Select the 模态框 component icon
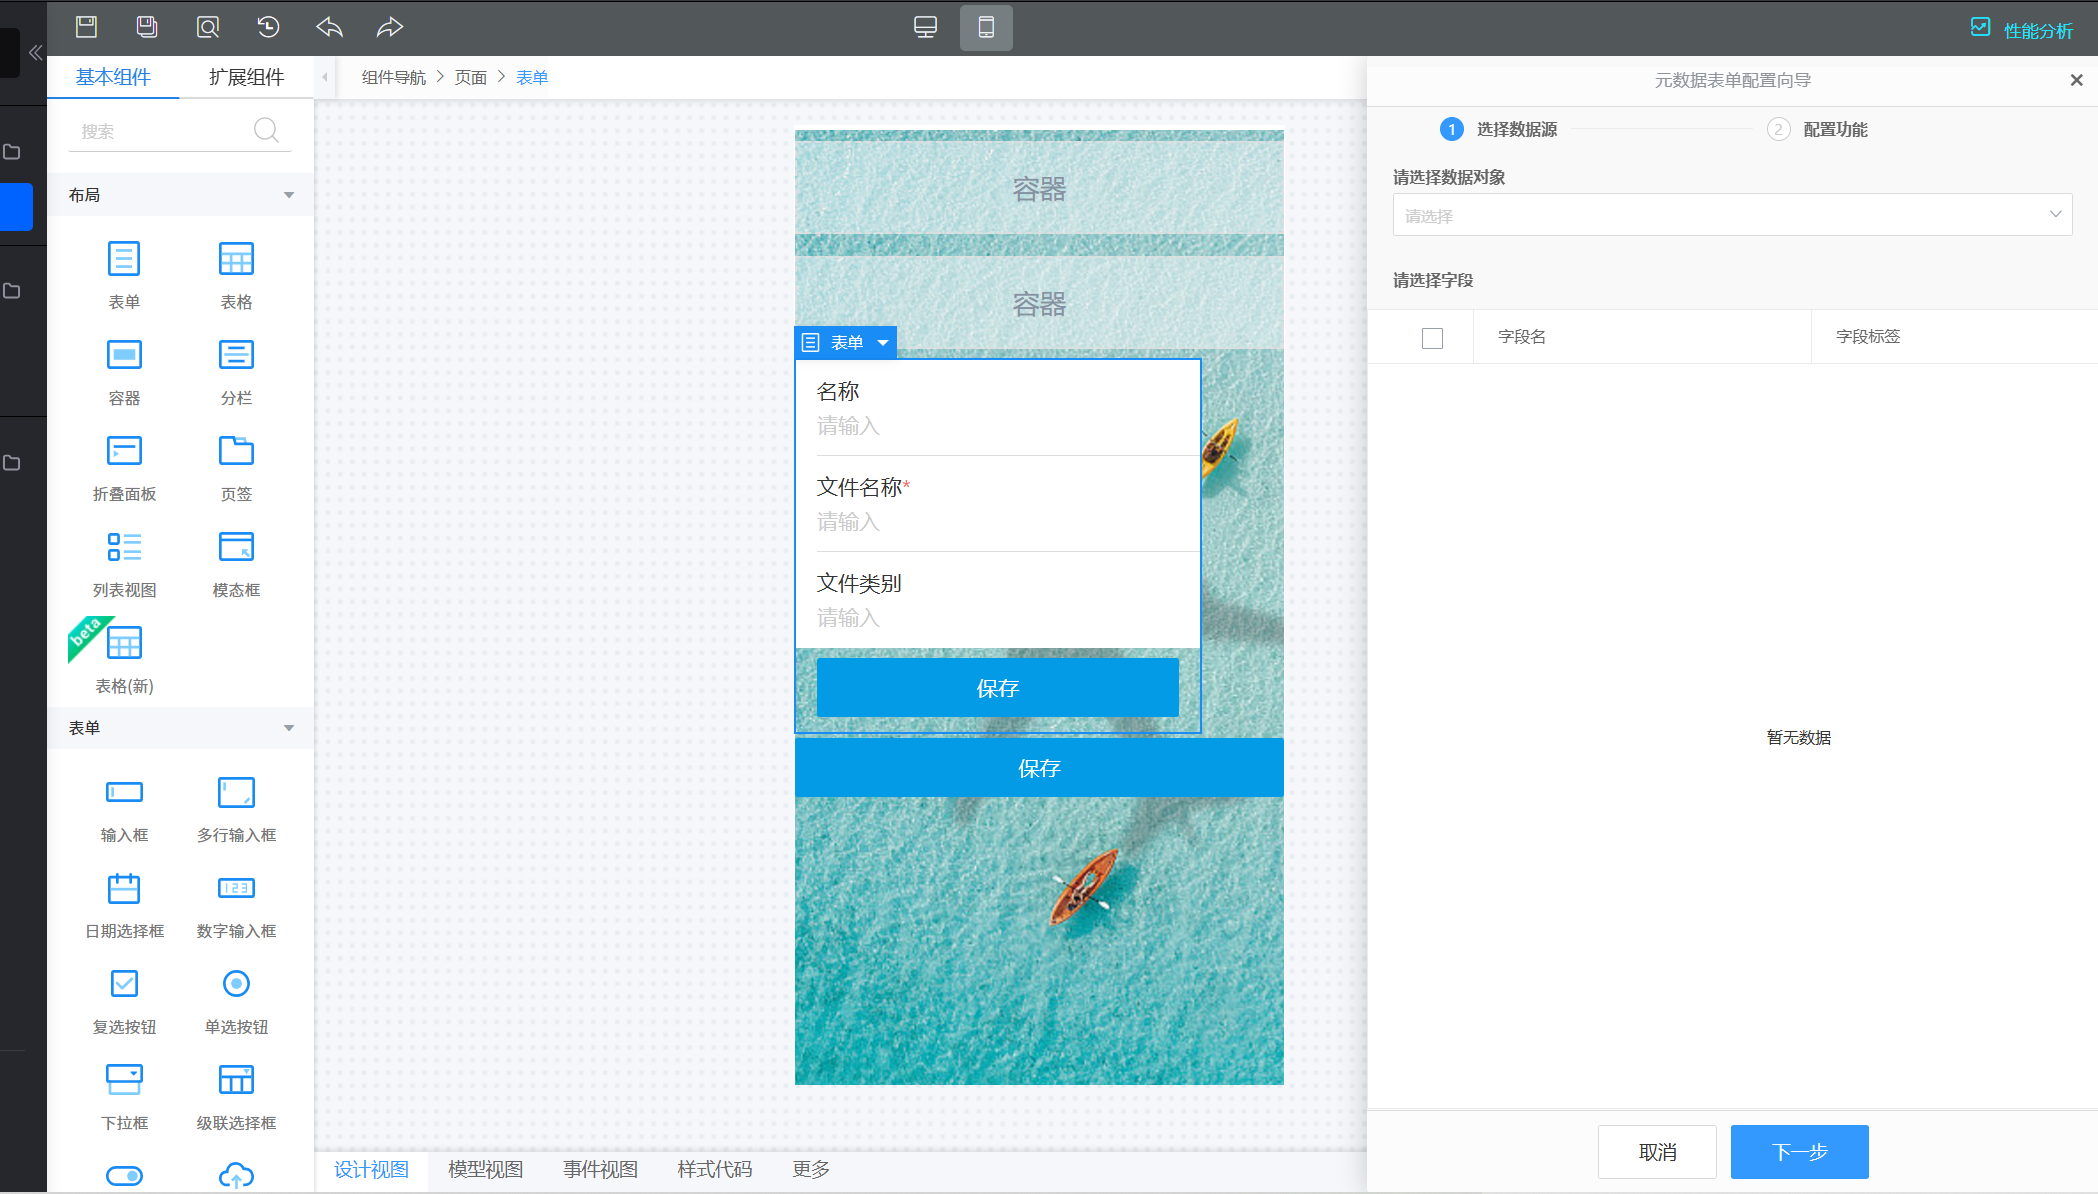 236,547
